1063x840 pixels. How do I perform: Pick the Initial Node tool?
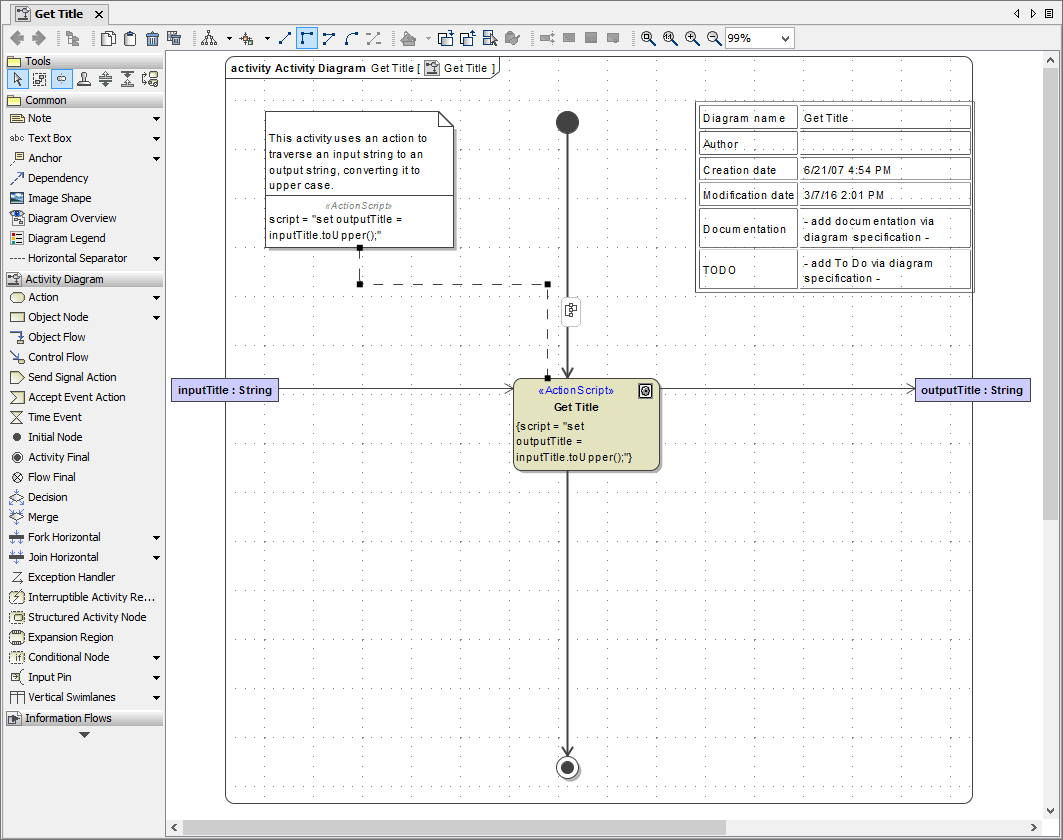(54, 437)
